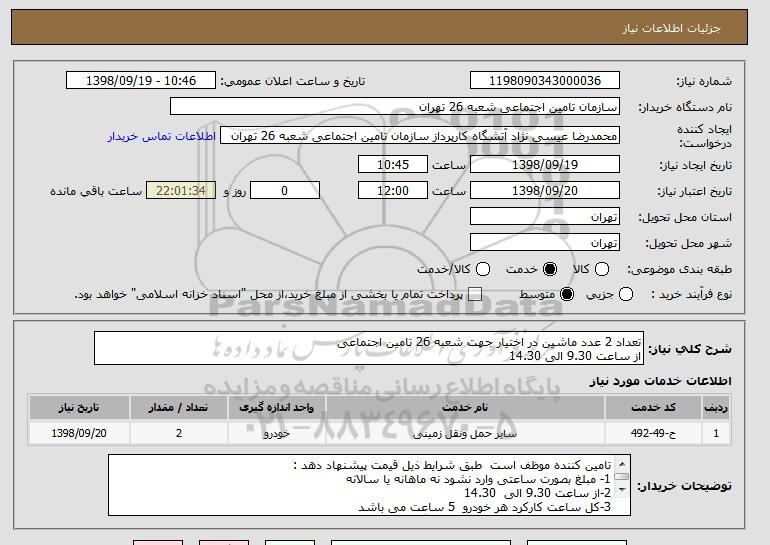Screen dimensions: 770x545
Task: Click the validity time field 12:00
Action: tap(393, 191)
